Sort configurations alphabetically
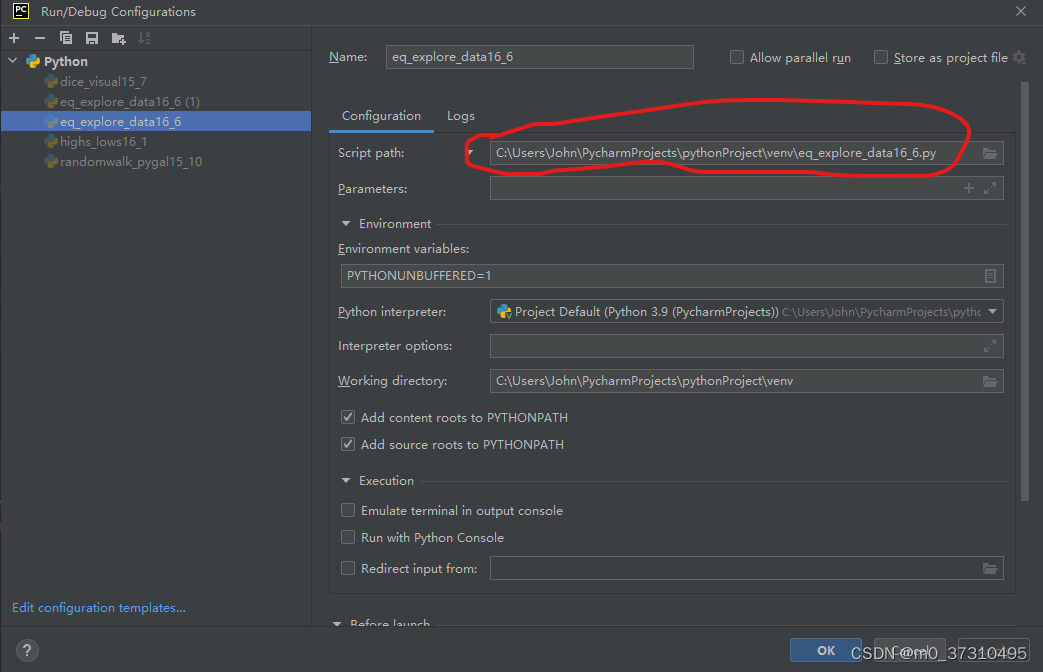This screenshot has height=672, width=1043. click(143, 38)
